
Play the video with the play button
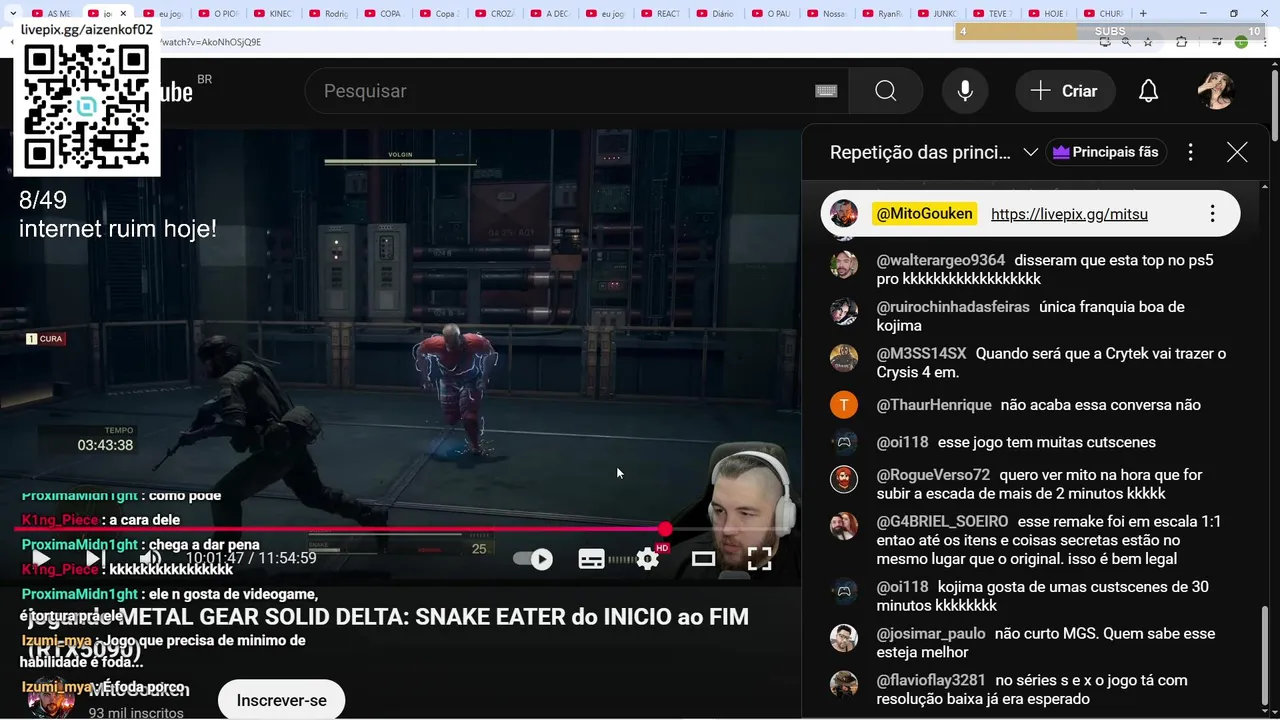coord(41,558)
